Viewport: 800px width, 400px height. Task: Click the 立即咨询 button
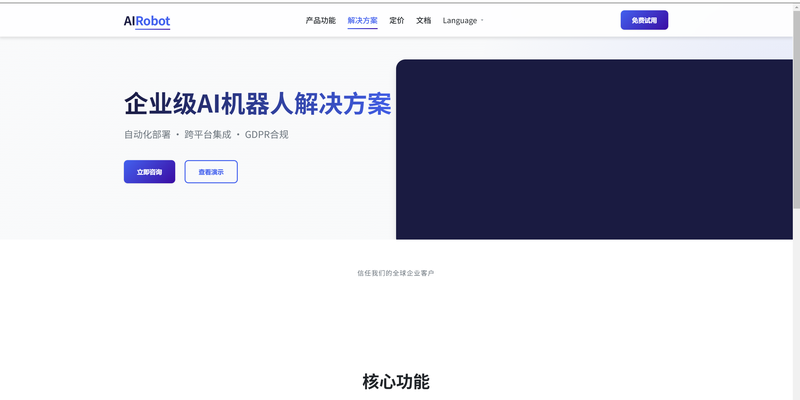tap(149, 172)
